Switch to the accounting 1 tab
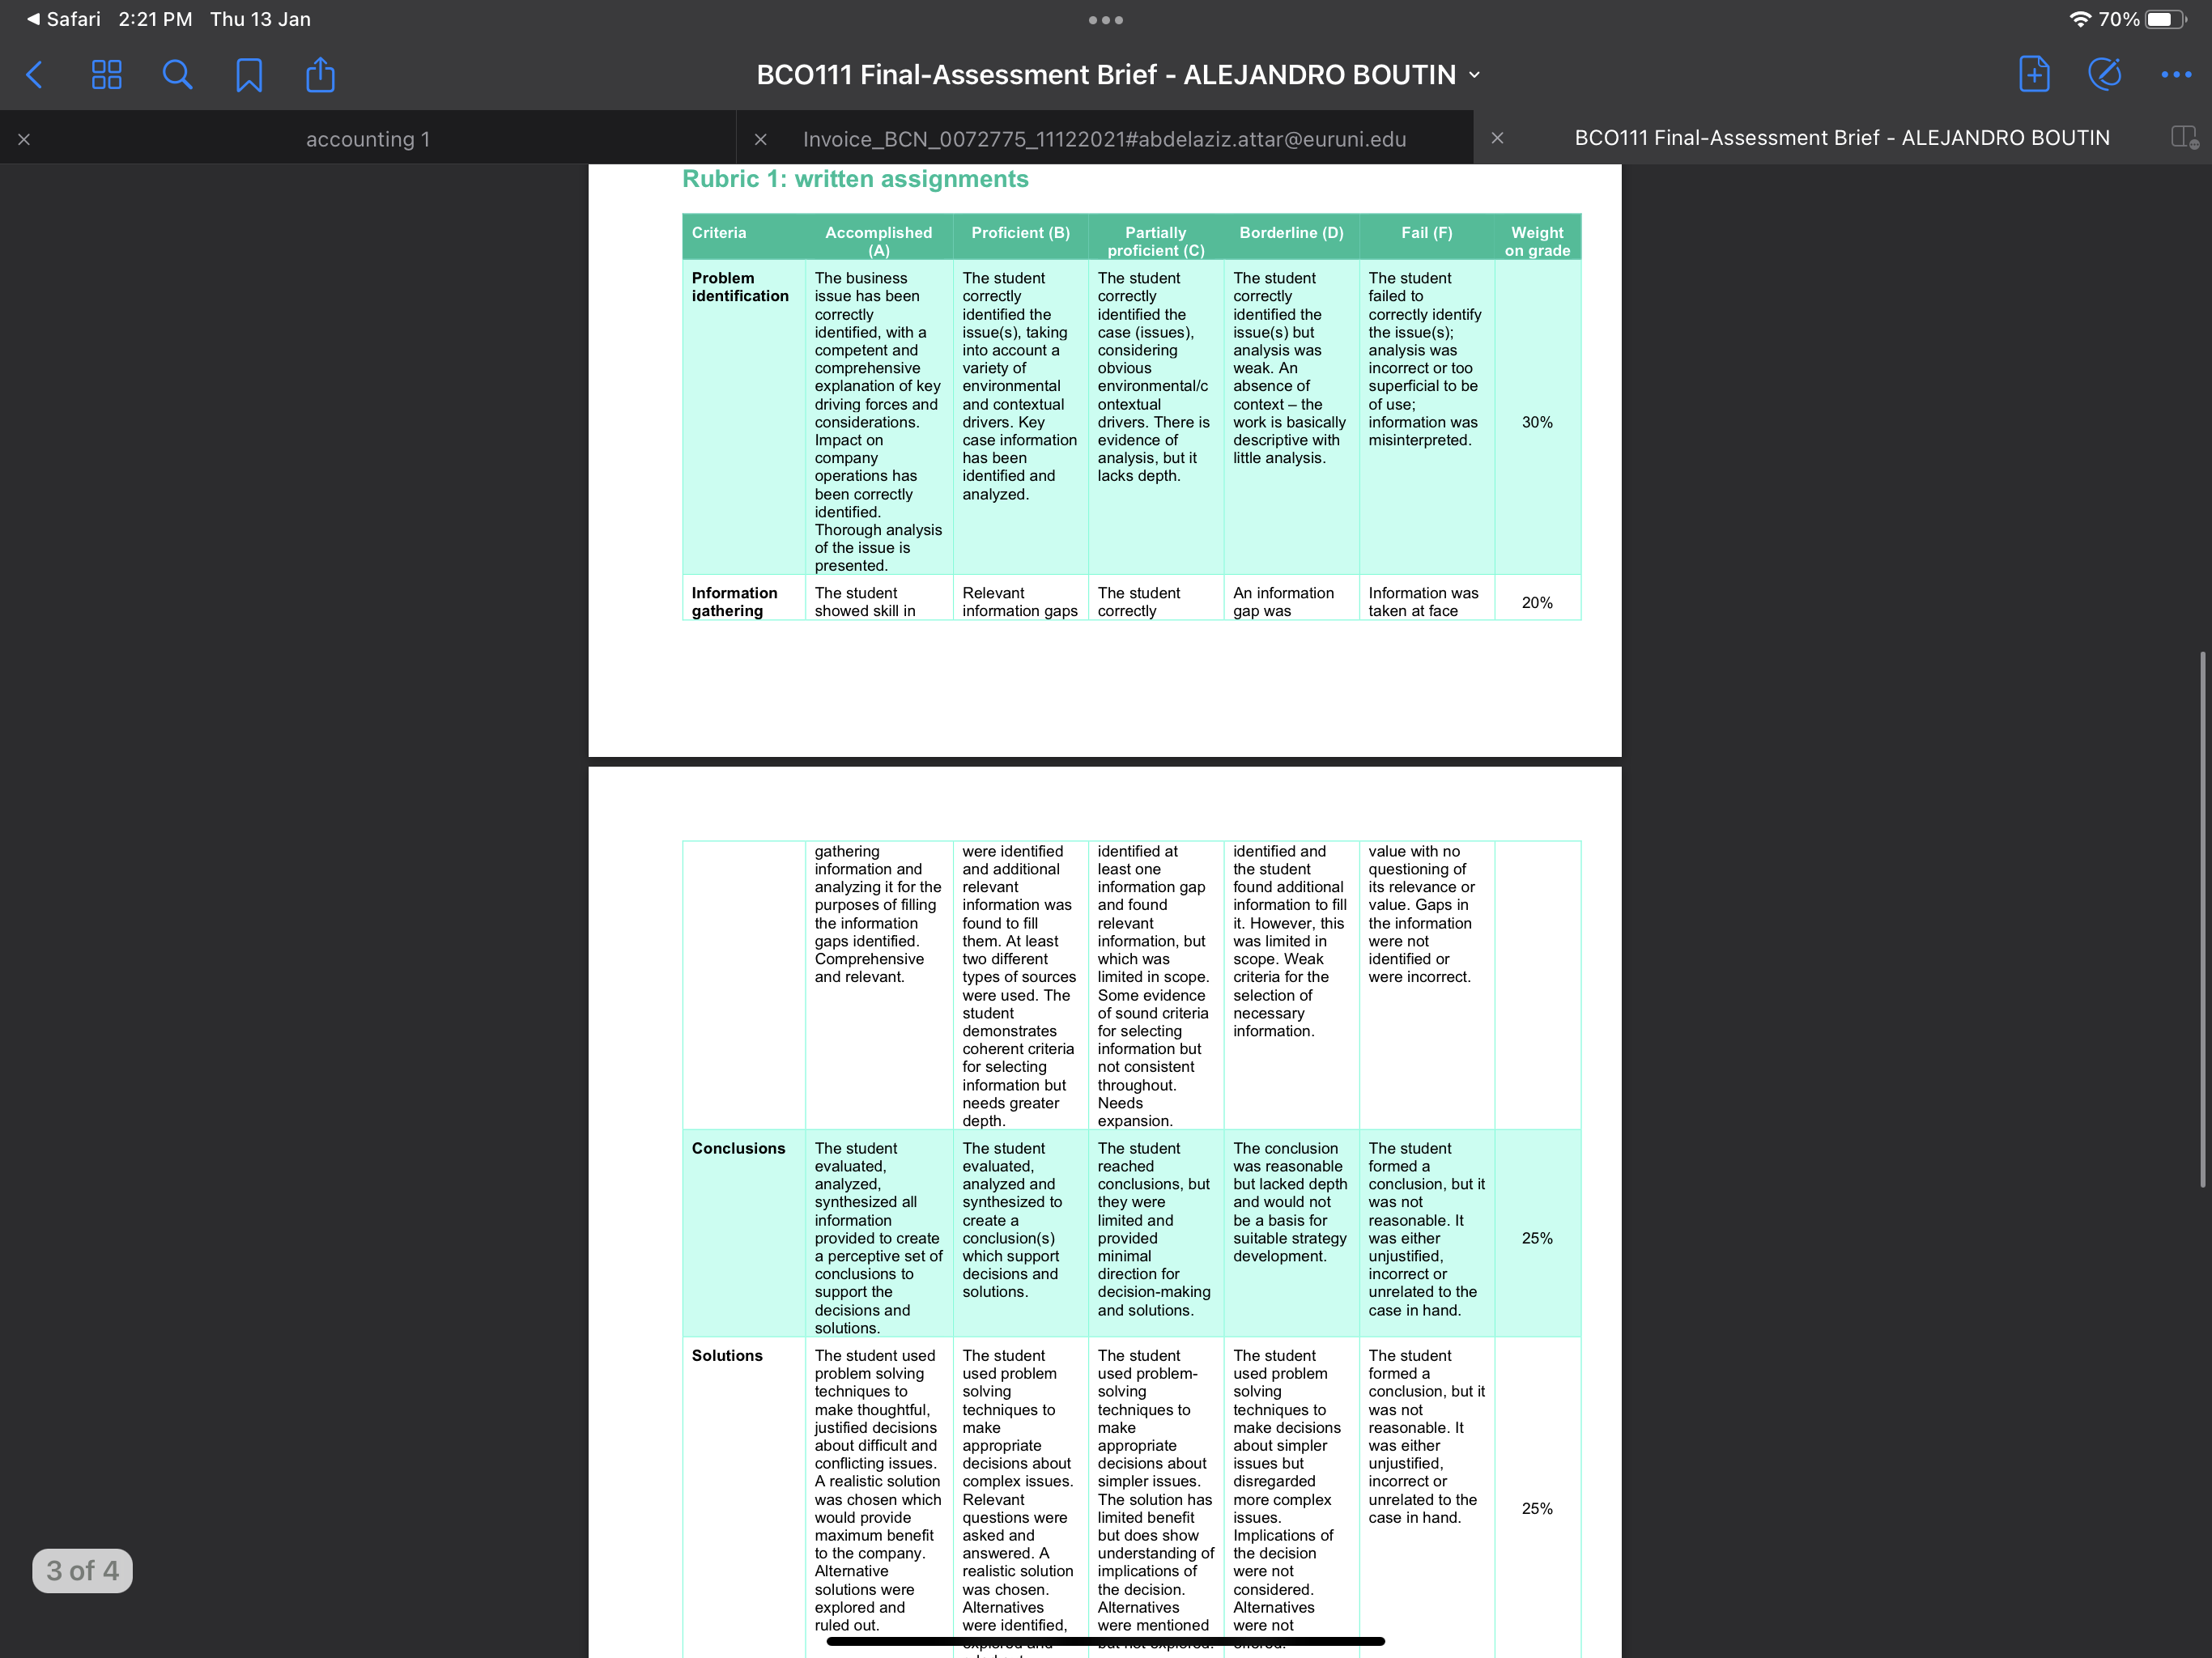Image resolution: width=2212 pixels, height=1658 pixels. click(368, 139)
